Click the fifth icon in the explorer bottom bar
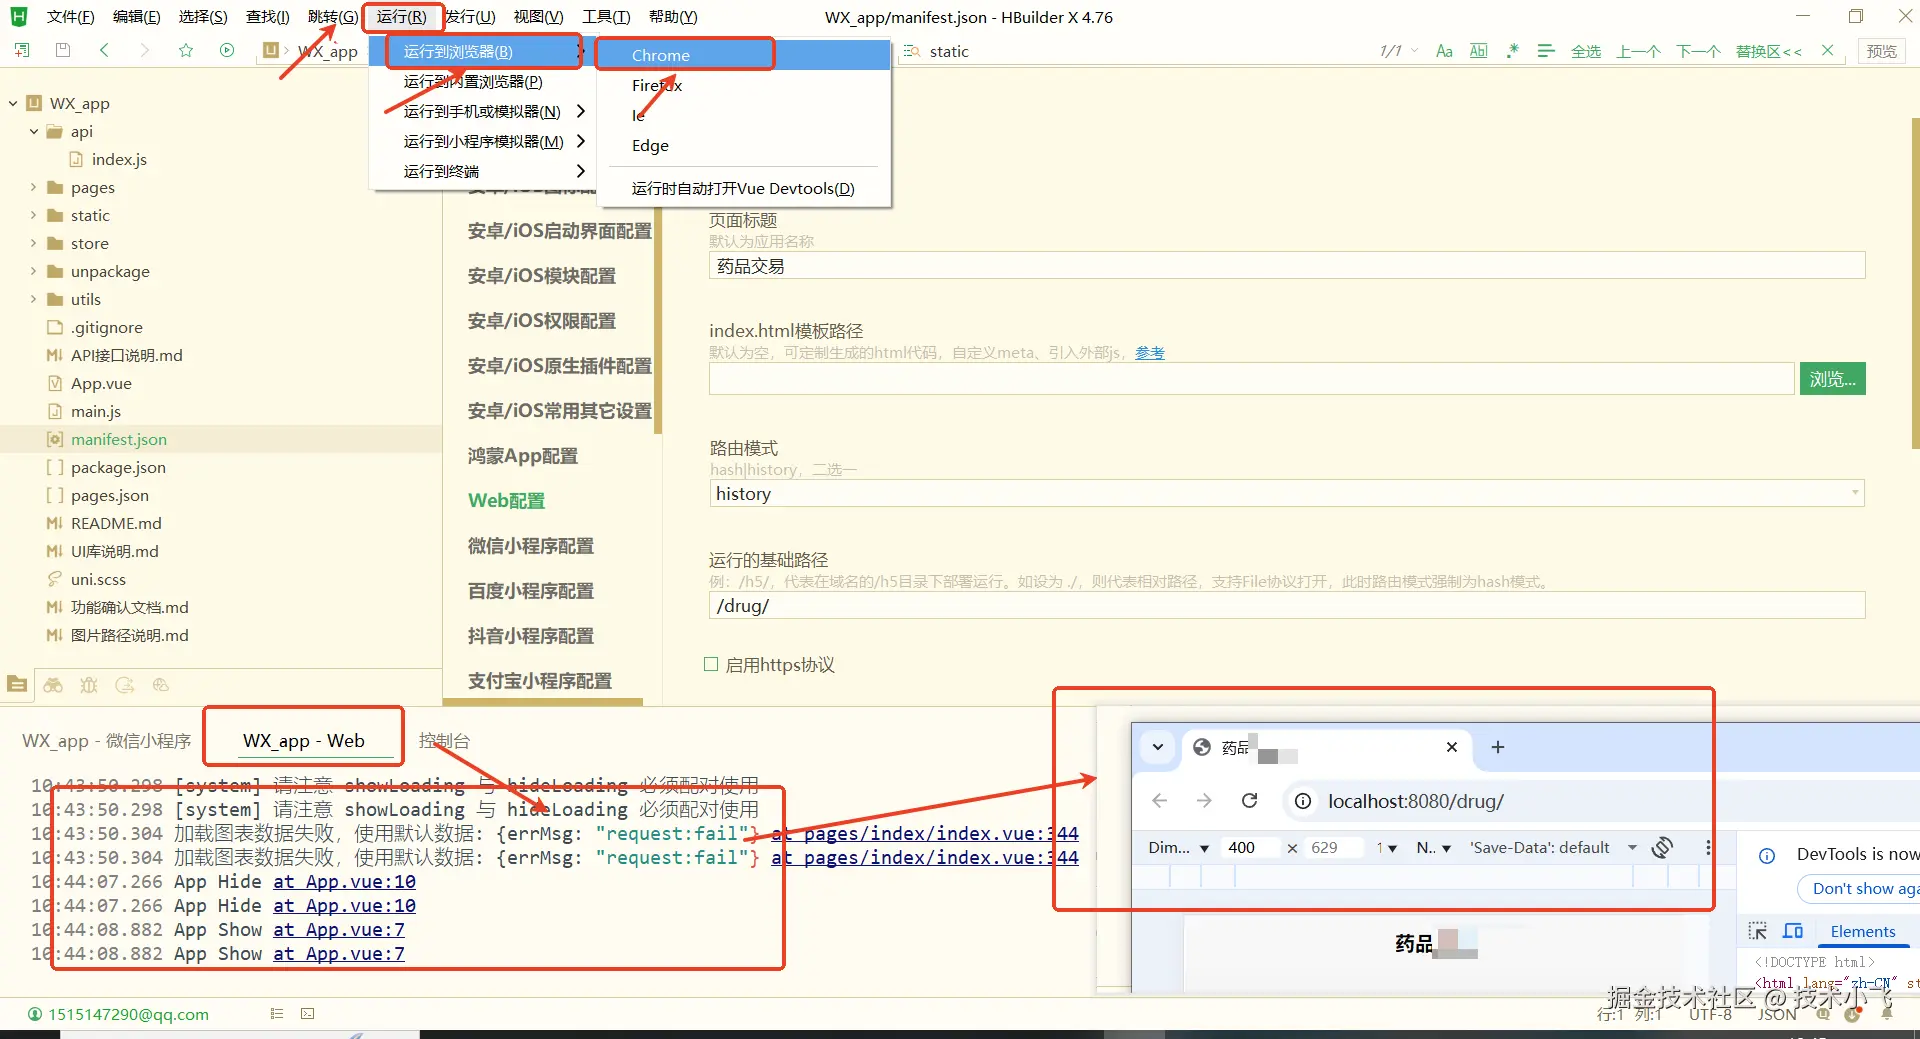Screen dimensions: 1920x1039 coord(161,685)
